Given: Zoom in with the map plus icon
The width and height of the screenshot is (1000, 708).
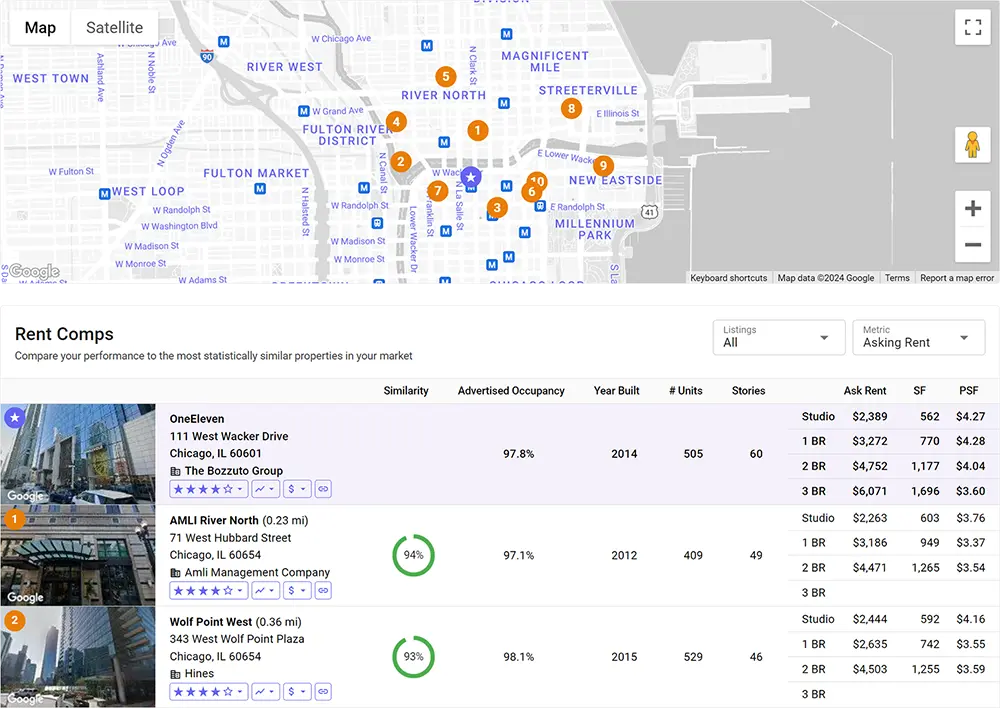Looking at the screenshot, I should [x=972, y=208].
